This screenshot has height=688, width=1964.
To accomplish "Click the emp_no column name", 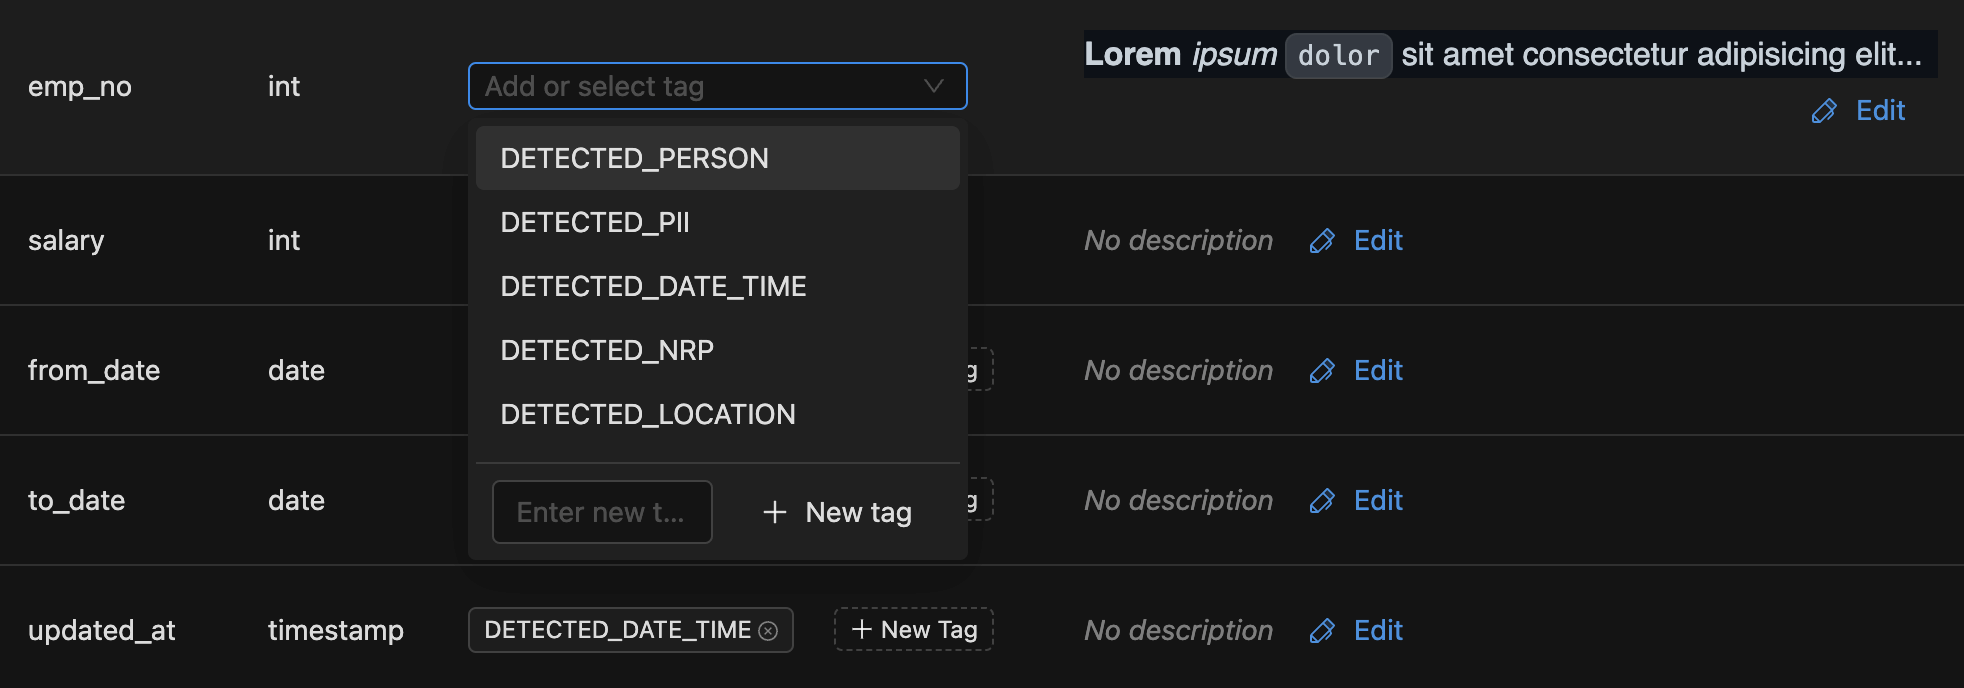I will pos(80,87).
